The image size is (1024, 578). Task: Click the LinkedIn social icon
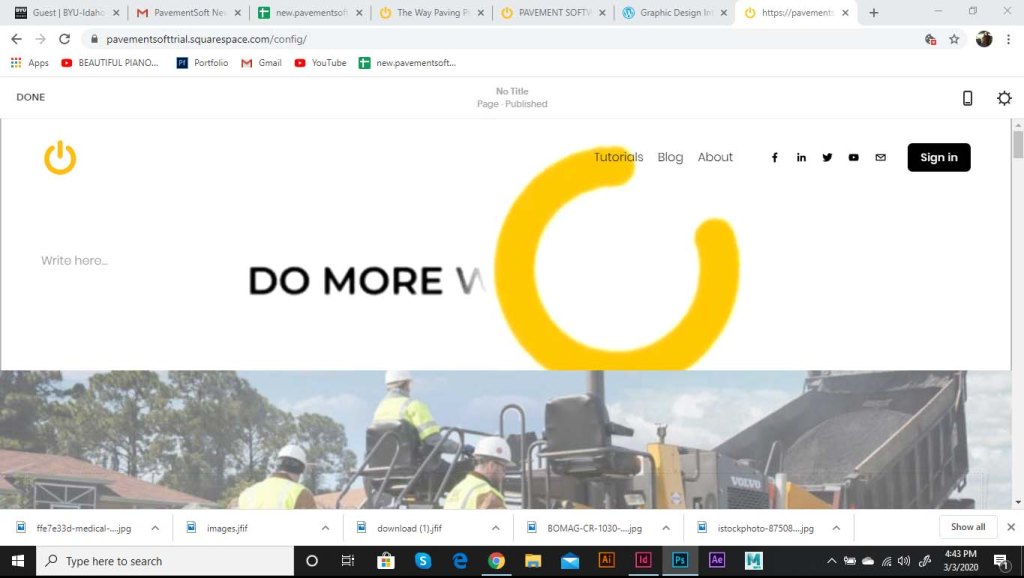point(801,157)
